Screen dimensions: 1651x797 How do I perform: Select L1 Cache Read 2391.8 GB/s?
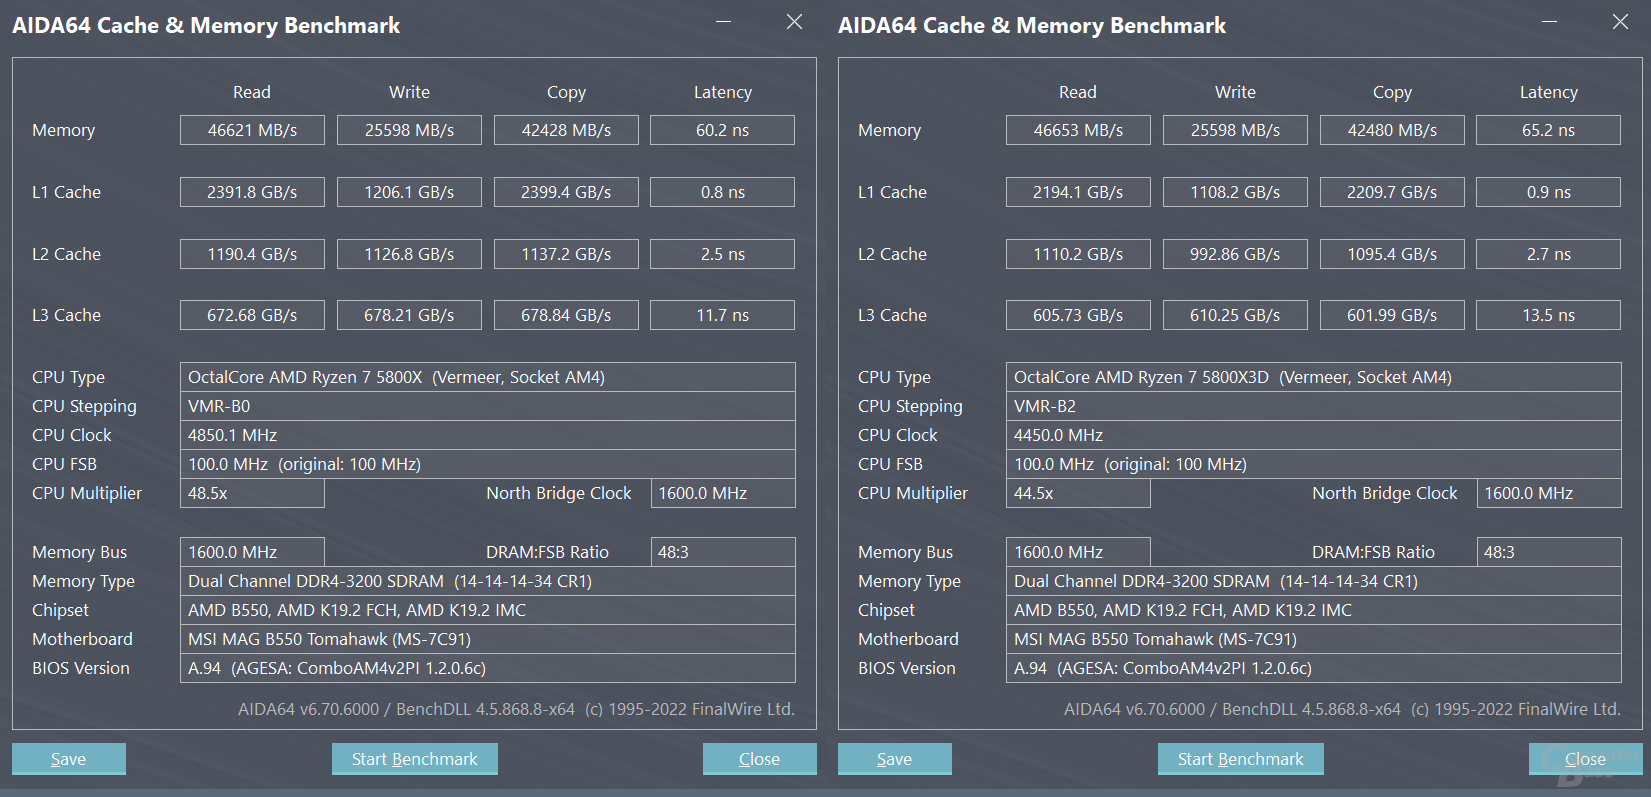[252, 192]
